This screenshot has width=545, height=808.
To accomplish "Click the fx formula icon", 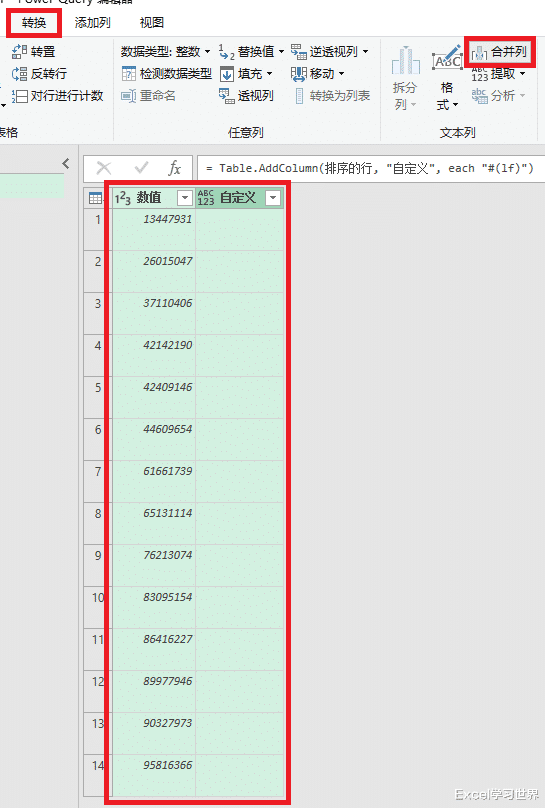I will [175, 168].
